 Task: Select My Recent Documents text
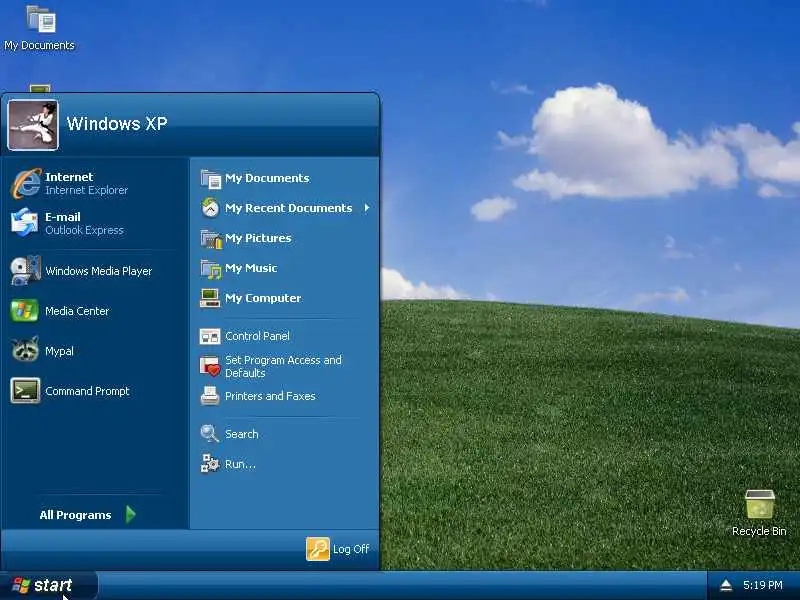(x=289, y=208)
